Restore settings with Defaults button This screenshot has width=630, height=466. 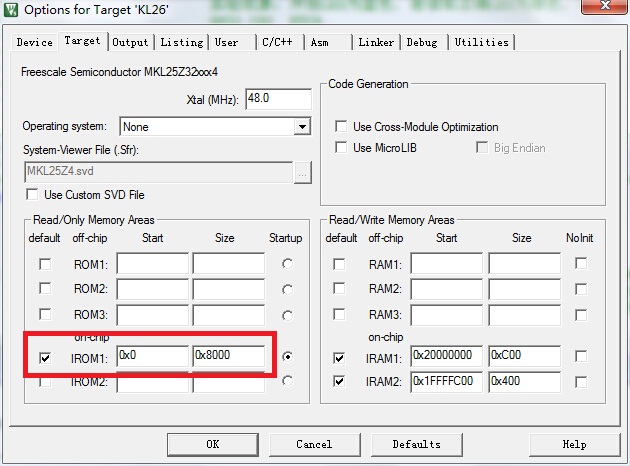pyautogui.click(x=417, y=444)
